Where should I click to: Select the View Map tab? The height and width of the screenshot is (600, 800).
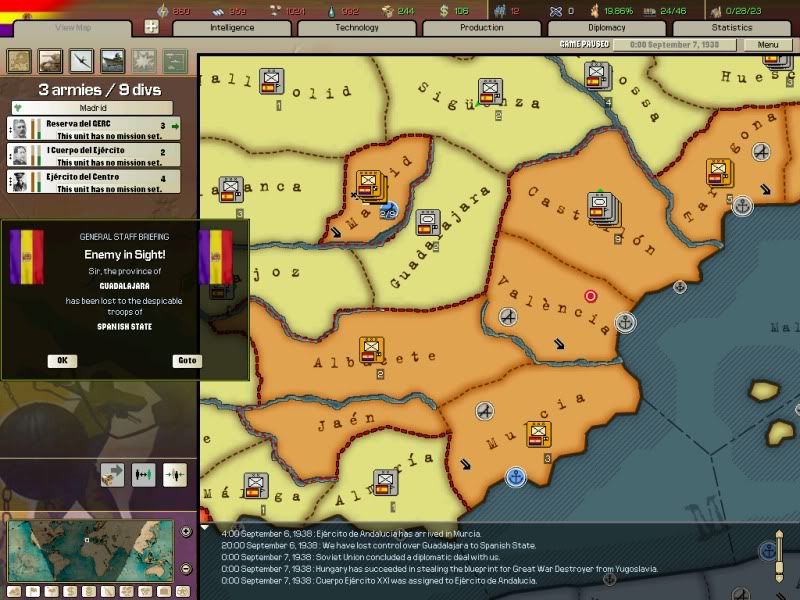[x=72, y=28]
